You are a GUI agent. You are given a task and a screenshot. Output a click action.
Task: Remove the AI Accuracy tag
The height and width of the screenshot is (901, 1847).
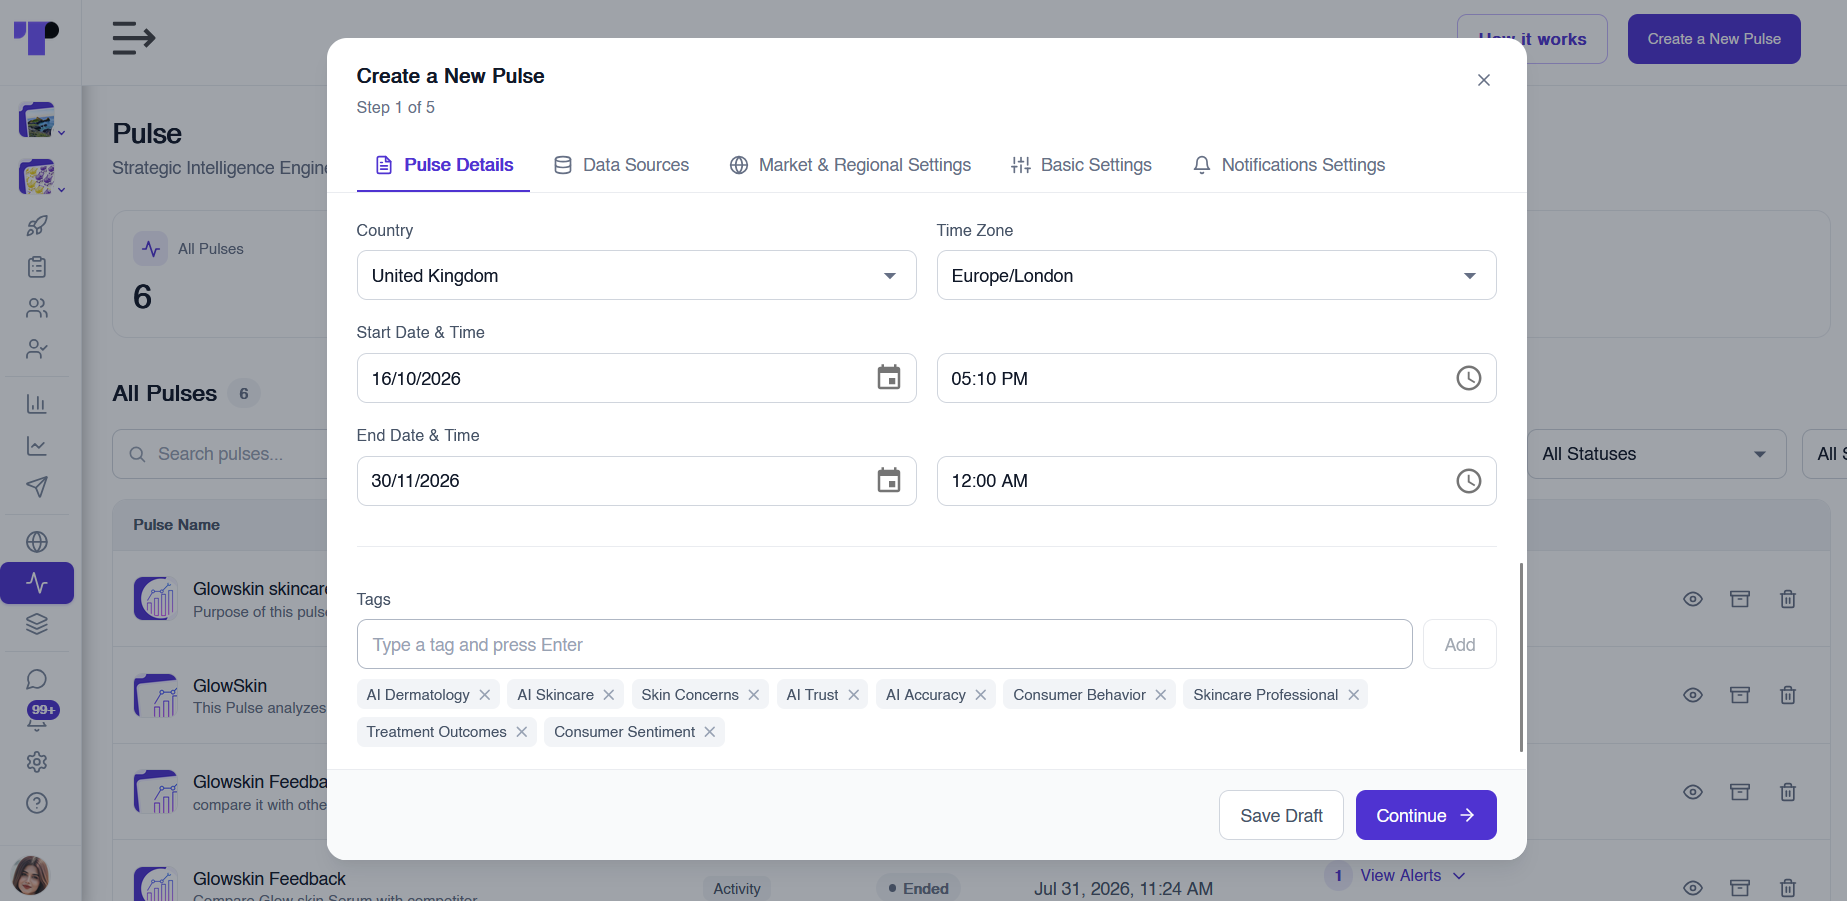point(981,695)
